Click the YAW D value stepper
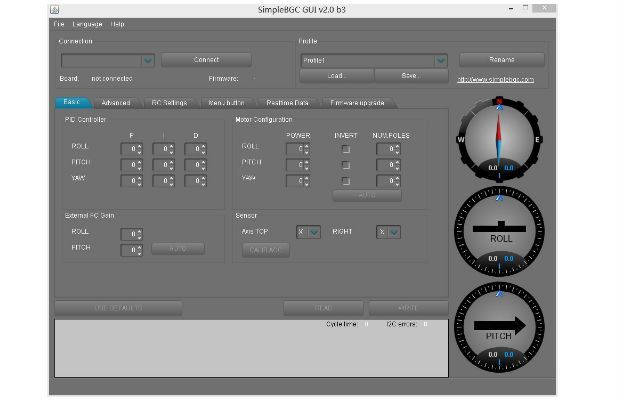This screenshot has width=620, height=400. point(195,181)
